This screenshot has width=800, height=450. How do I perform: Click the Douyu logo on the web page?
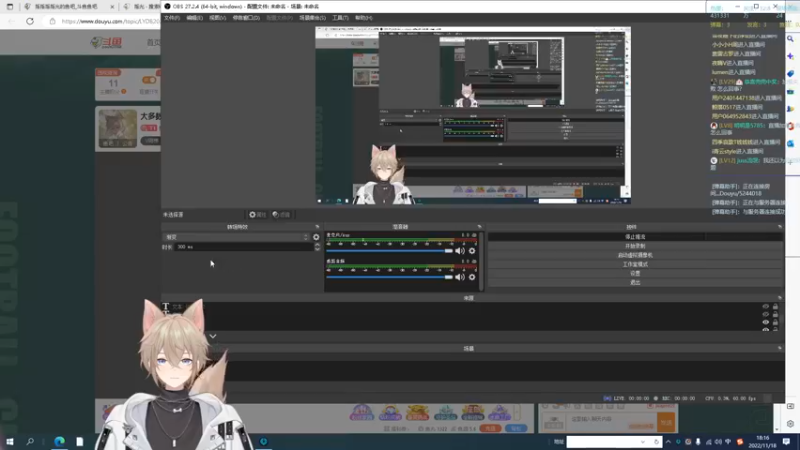coord(106,42)
